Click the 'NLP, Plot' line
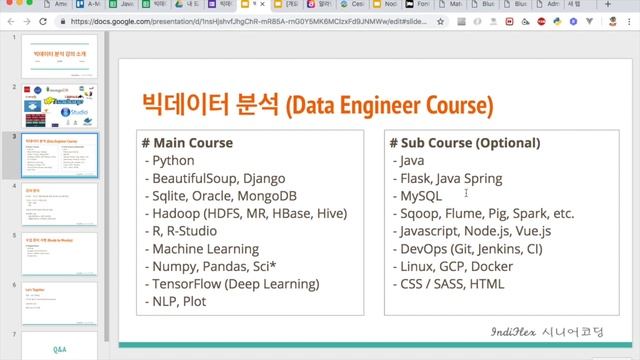This screenshot has height=360, width=640. 176,302
